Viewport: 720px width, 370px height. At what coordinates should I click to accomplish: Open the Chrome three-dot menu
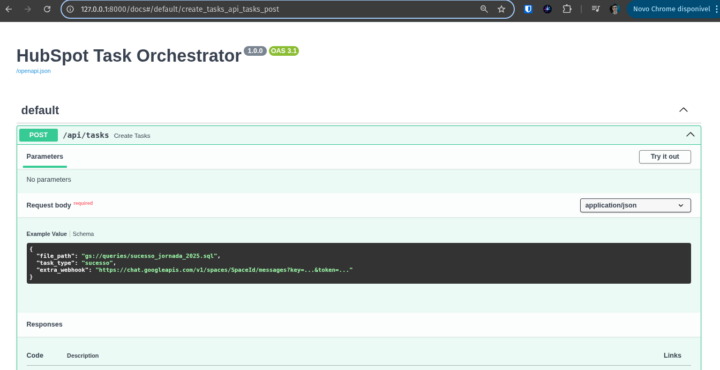pos(717,9)
